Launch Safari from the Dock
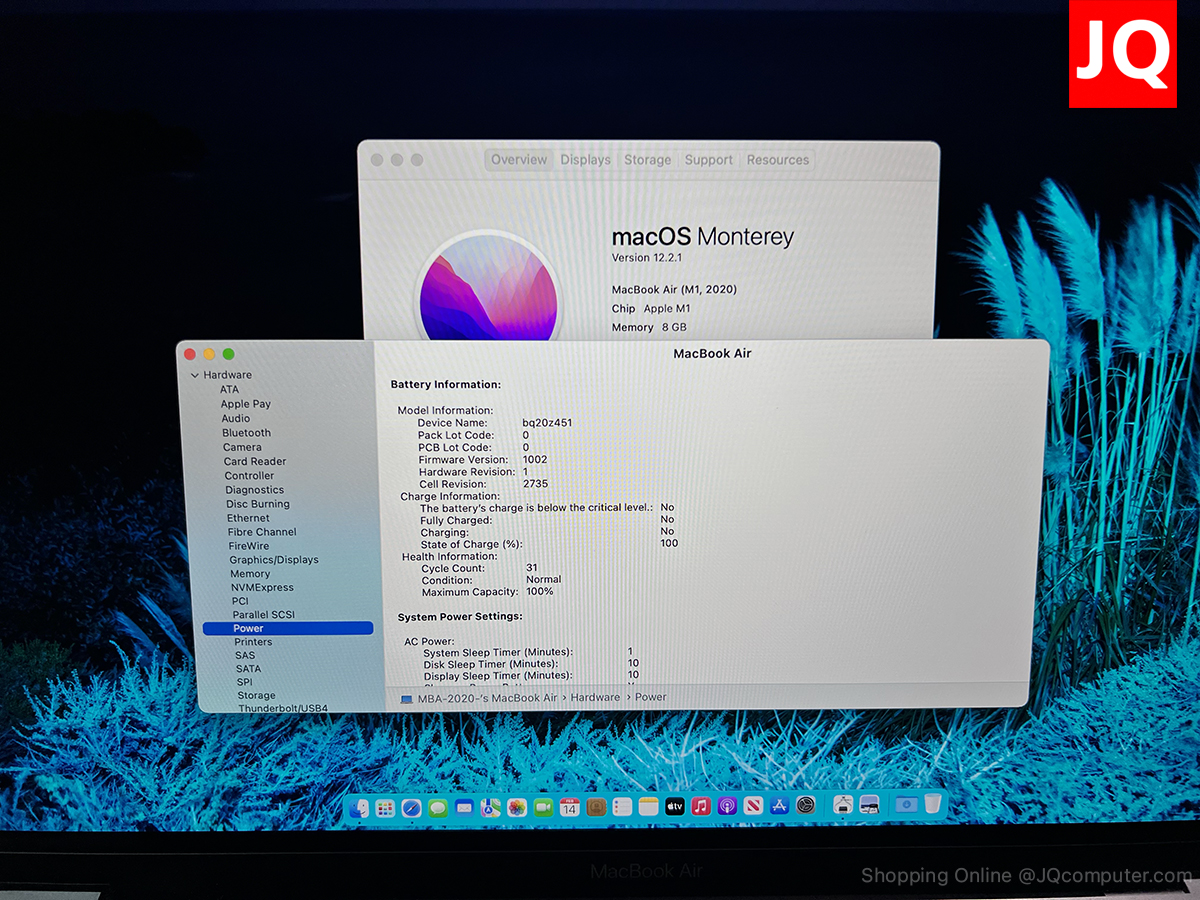This screenshot has width=1200, height=900. (411, 807)
